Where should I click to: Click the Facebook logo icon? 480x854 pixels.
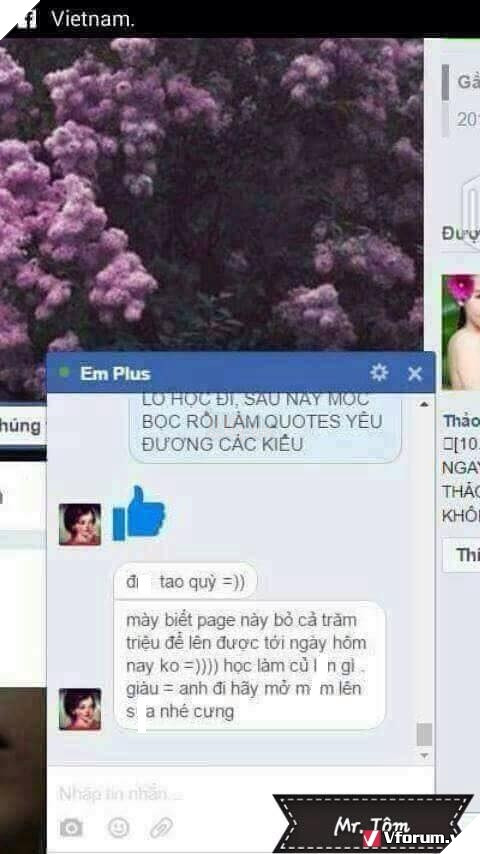pyautogui.click(x=26, y=20)
